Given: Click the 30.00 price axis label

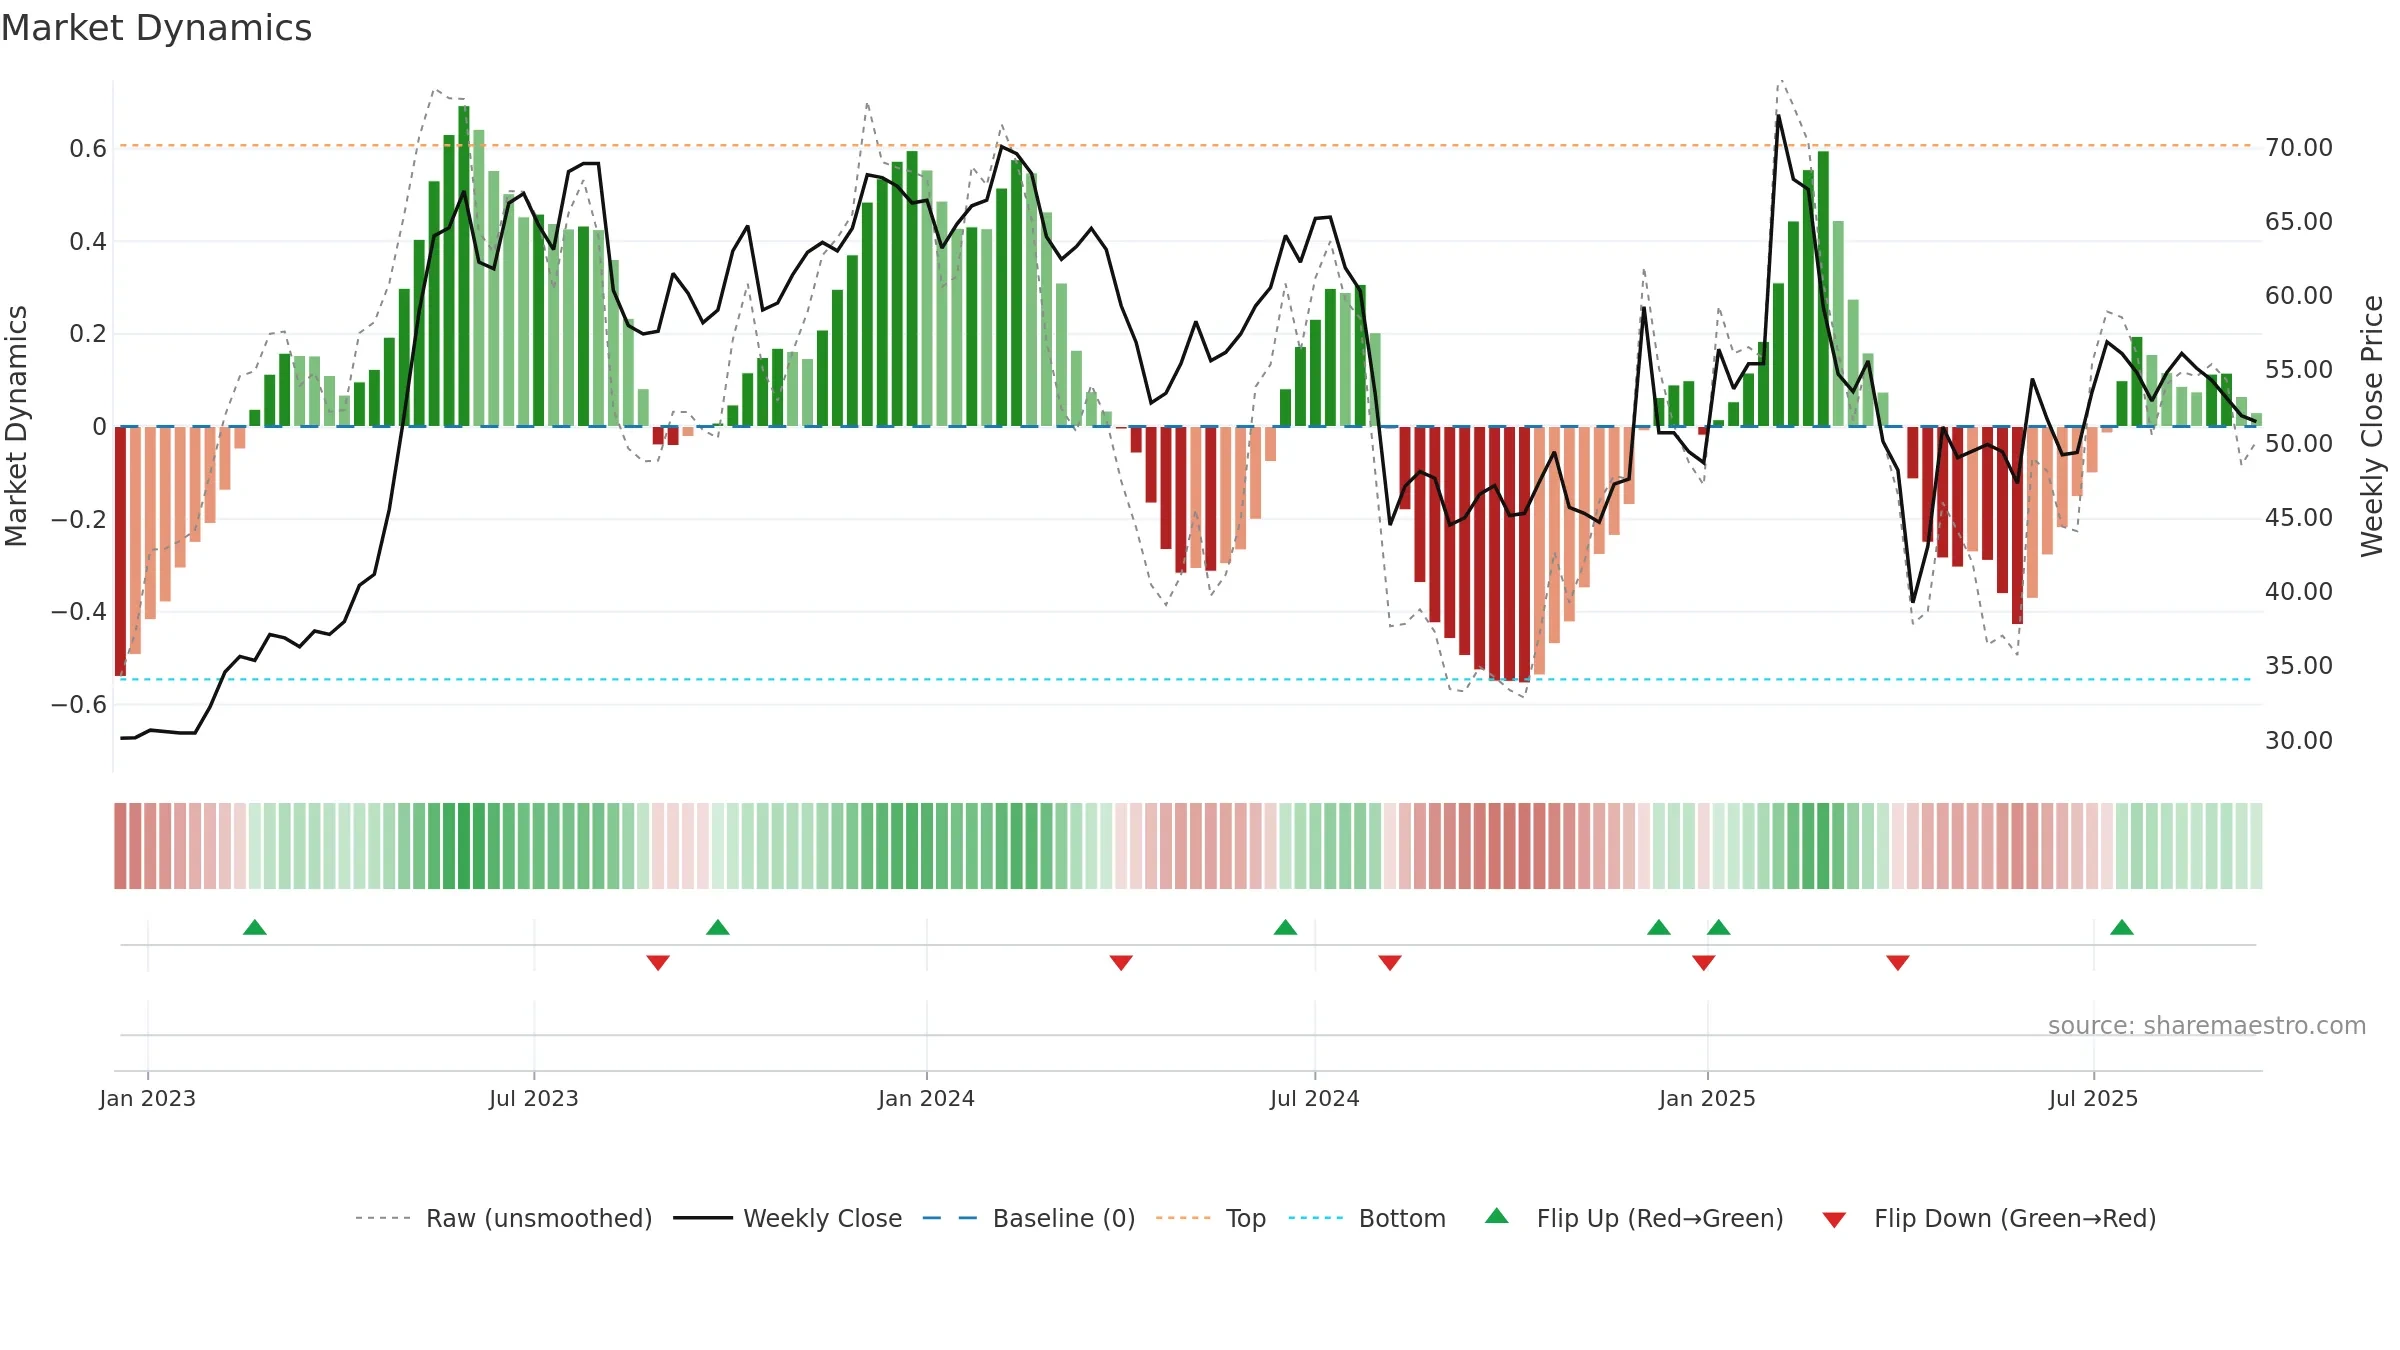Looking at the screenshot, I should [x=2299, y=740].
